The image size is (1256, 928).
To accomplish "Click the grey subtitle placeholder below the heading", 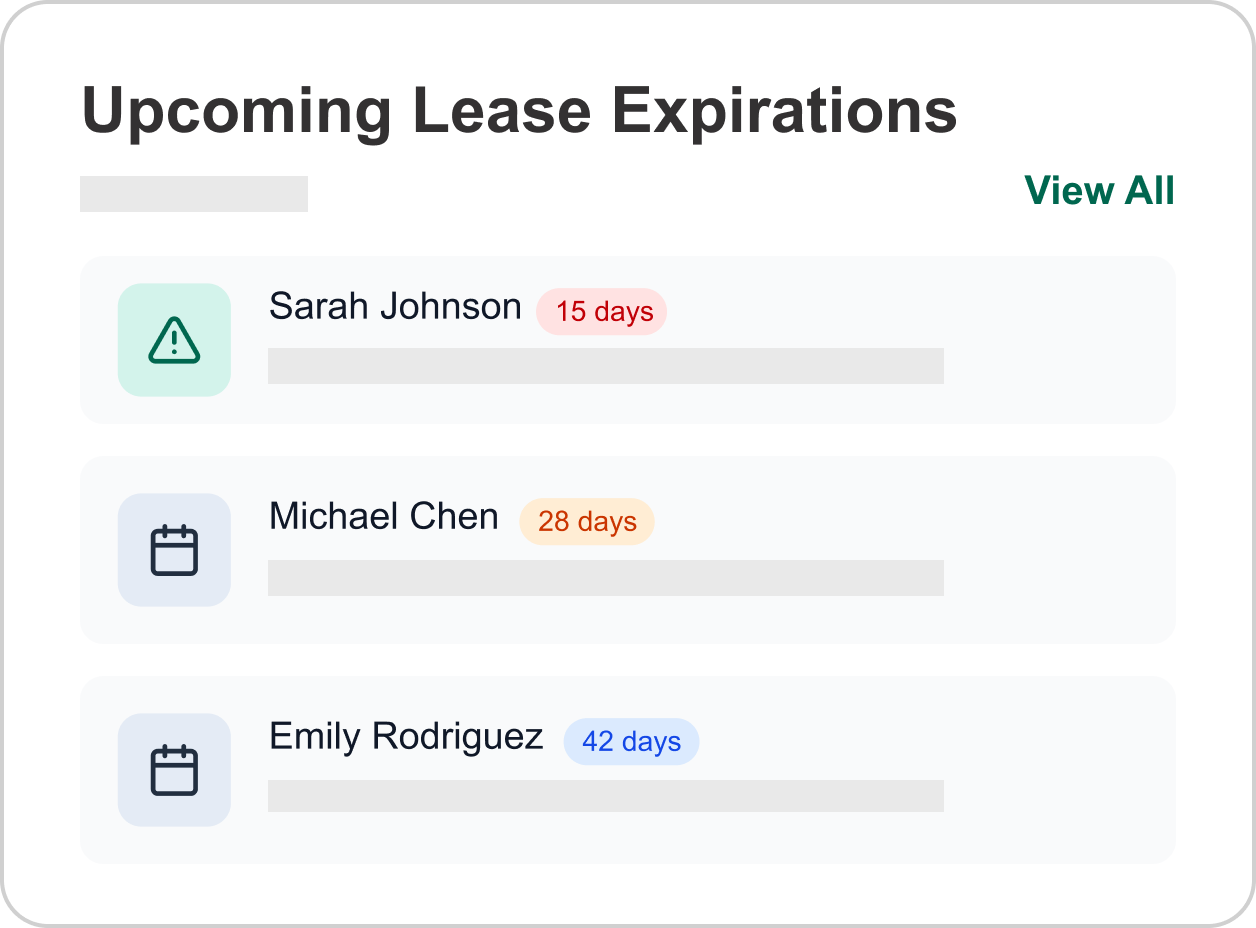I will 193,194.
